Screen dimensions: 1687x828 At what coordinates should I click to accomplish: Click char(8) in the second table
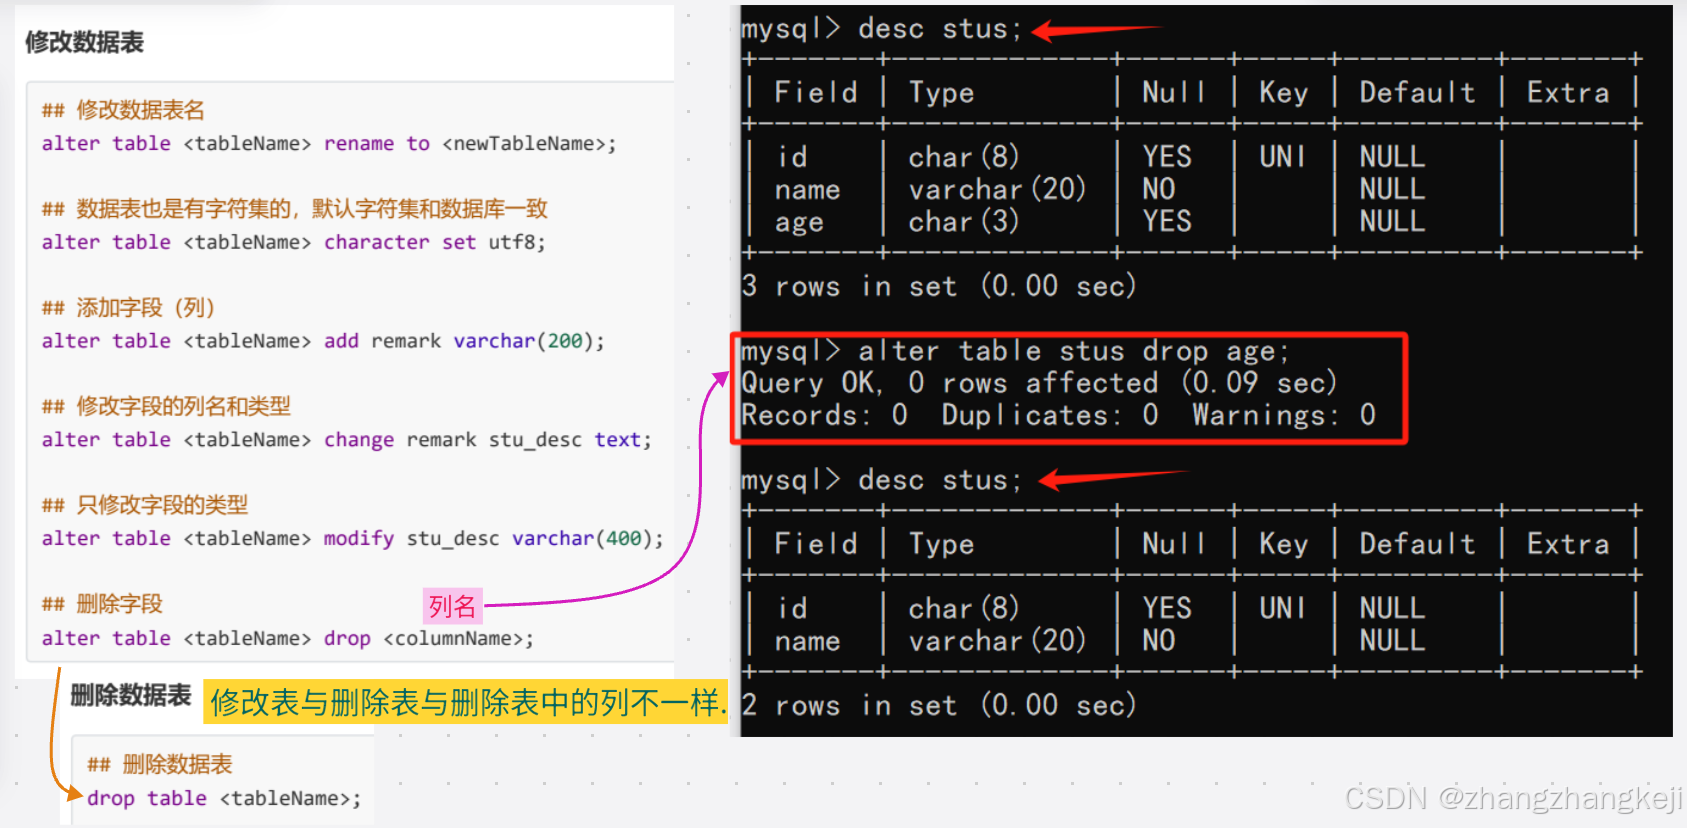click(964, 608)
